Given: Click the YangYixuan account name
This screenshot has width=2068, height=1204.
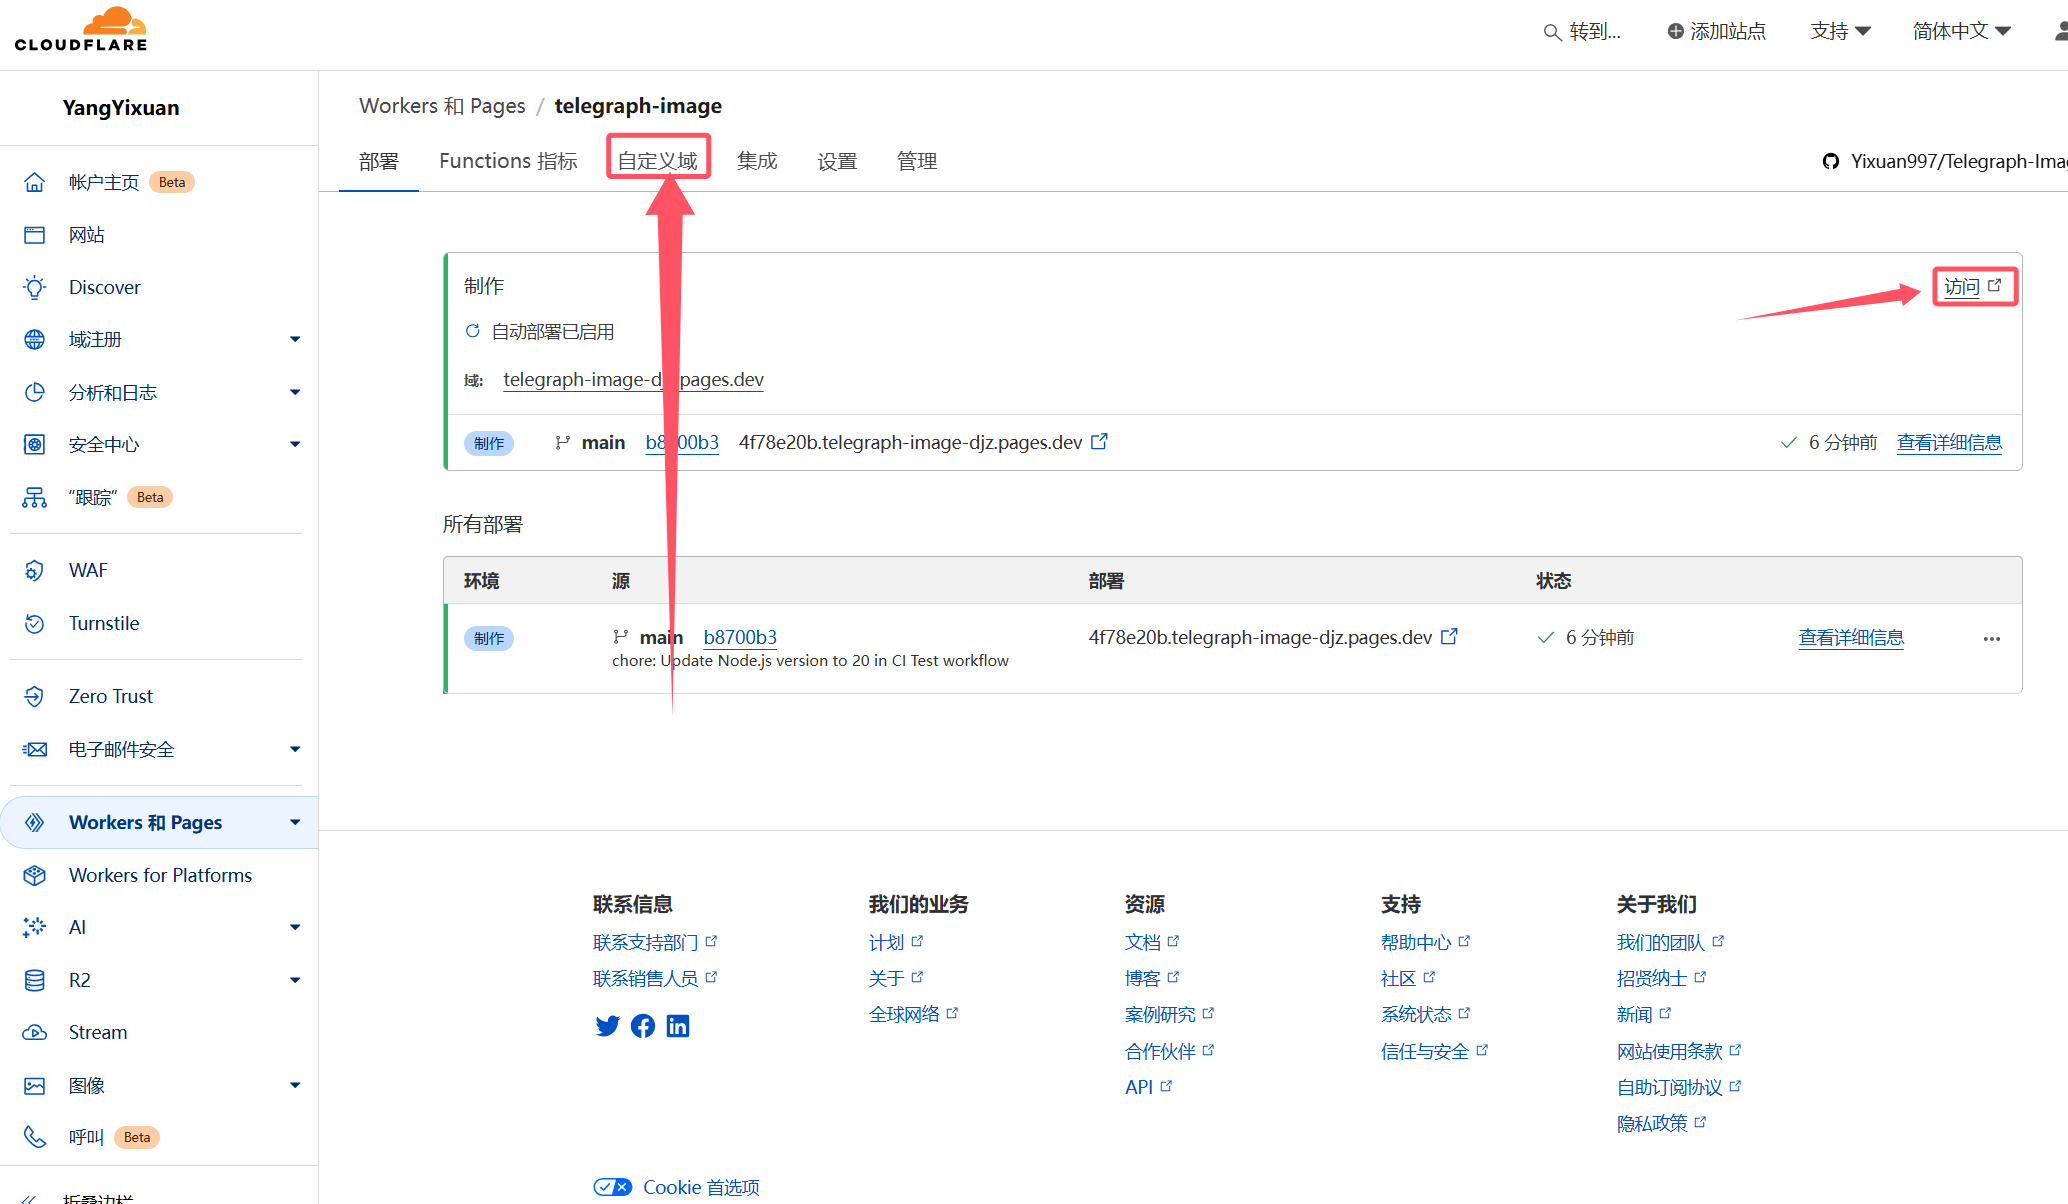Looking at the screenshot, I should [x=121, y=108].
